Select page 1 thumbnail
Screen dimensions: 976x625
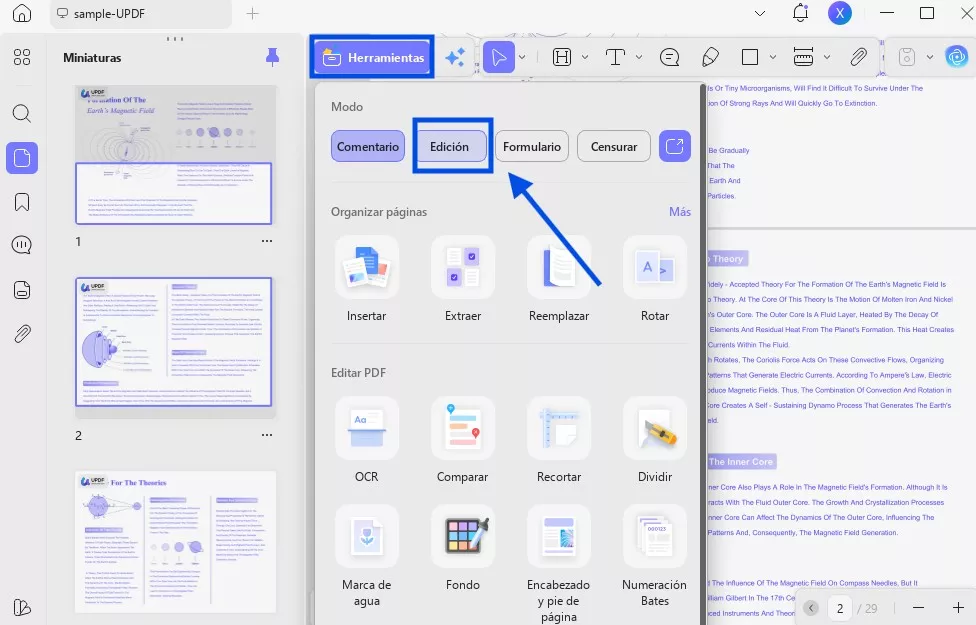pyautogui.click(x=174, y=155)
